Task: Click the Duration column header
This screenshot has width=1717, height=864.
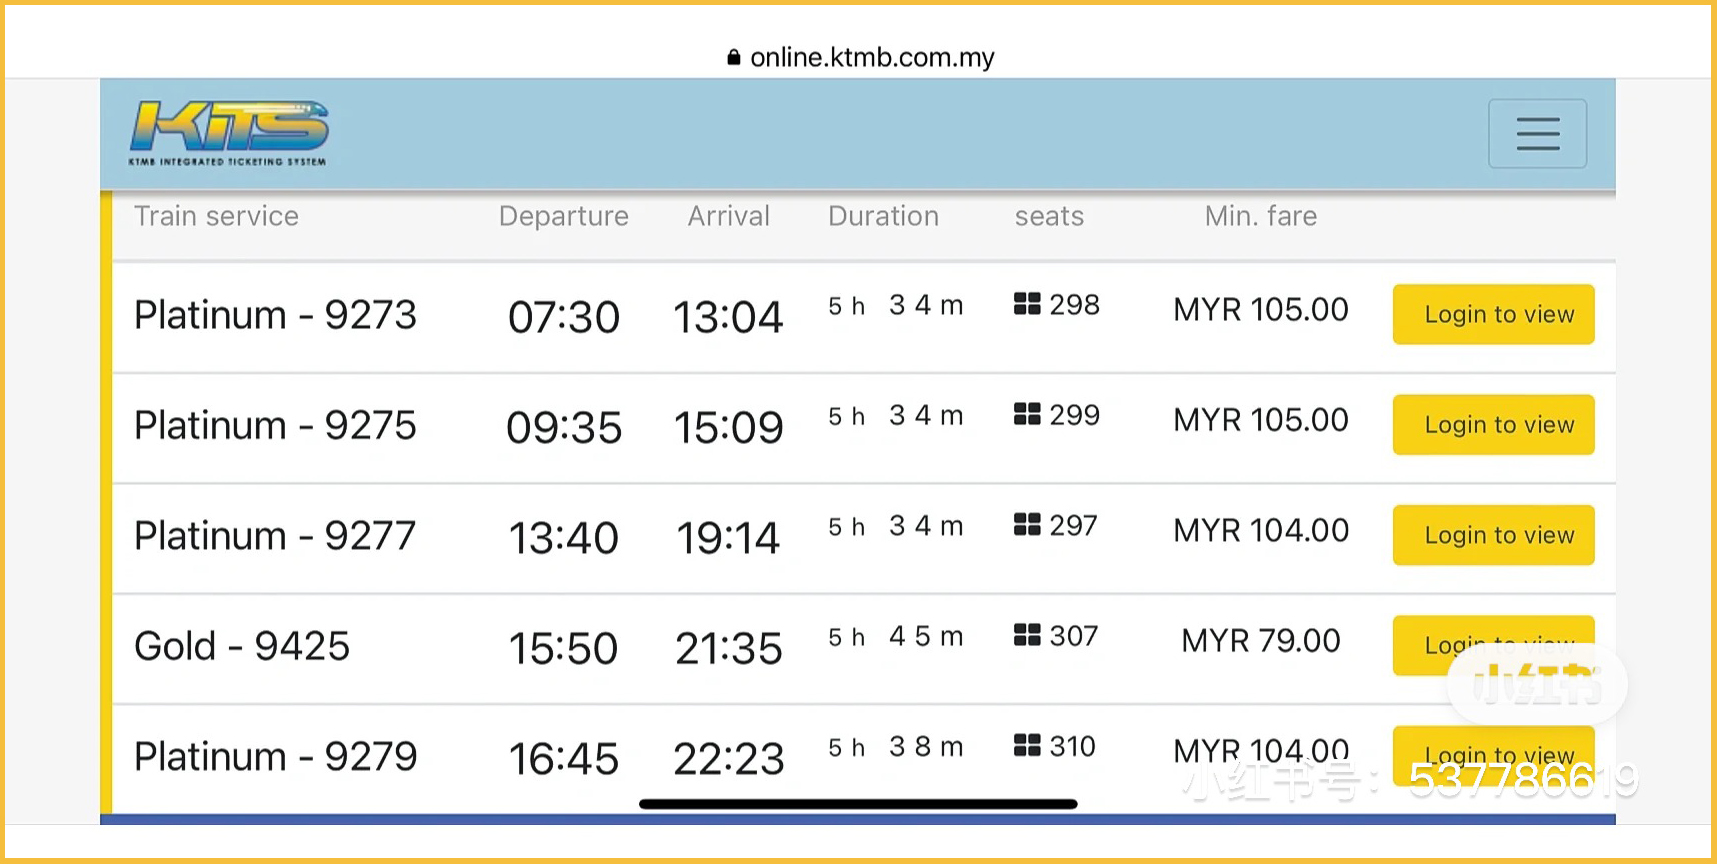Action: (x=883, y=216)
